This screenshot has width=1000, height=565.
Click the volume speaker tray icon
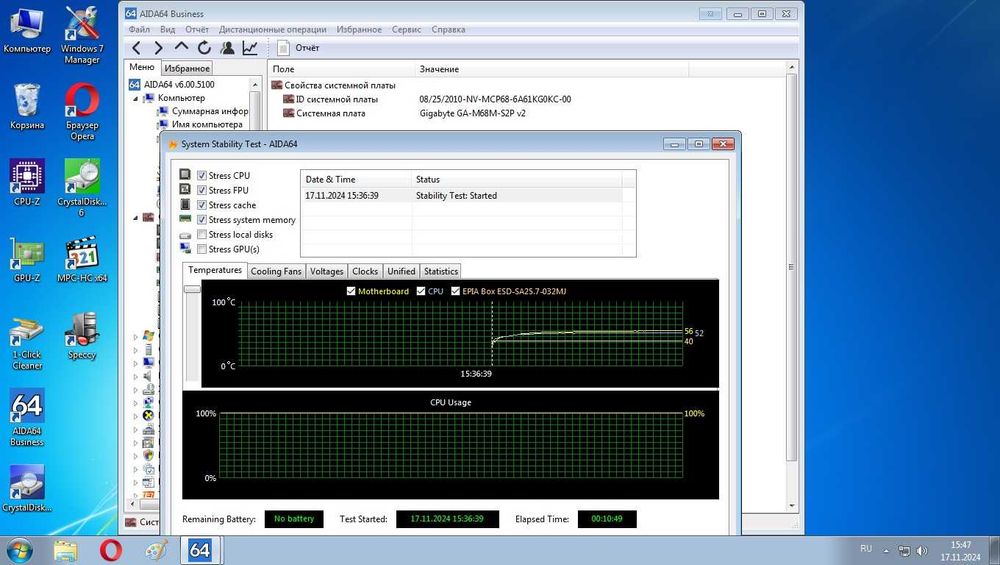click(x=922, y=550)
